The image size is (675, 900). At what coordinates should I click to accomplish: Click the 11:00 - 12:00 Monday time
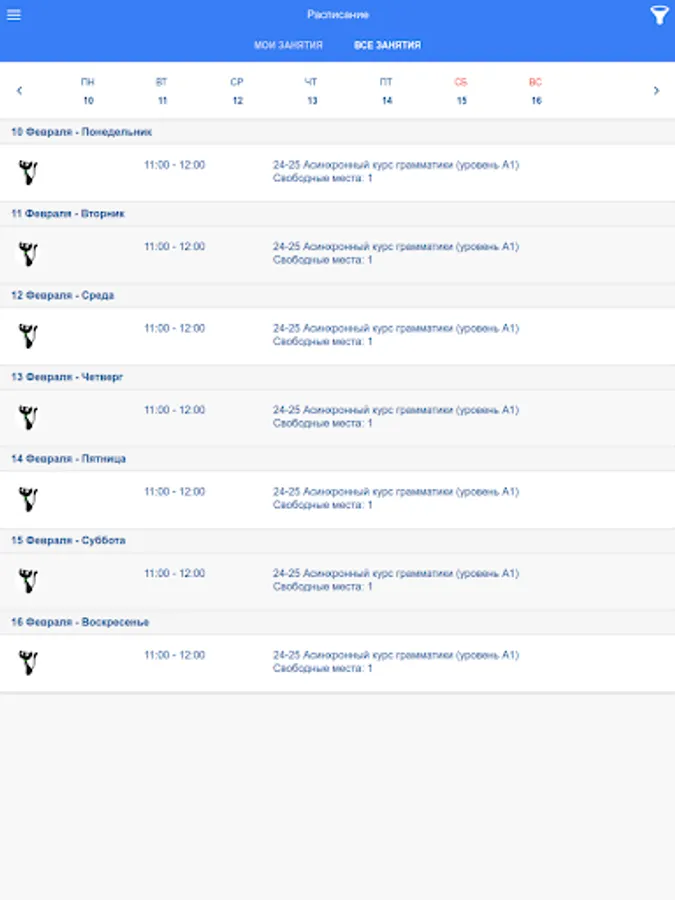click(x=174, y=165)
